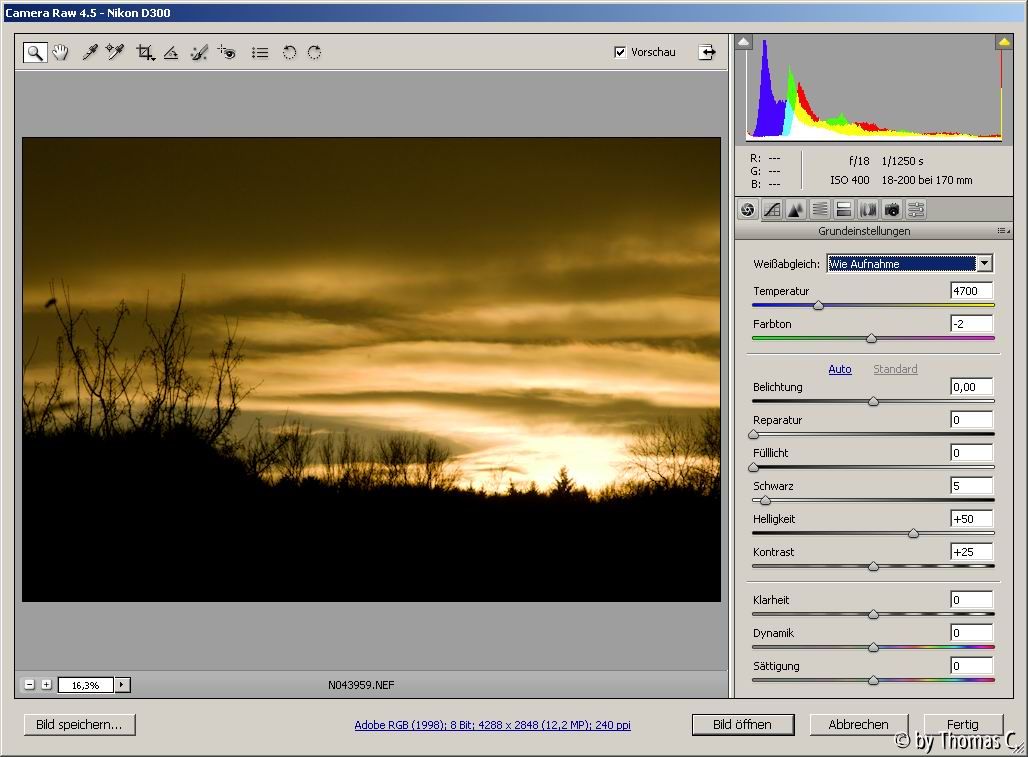The width and height of the screenshot is (1028, 757).
Task: Rotate image 90° clockwise
Action: pos(314,53)
